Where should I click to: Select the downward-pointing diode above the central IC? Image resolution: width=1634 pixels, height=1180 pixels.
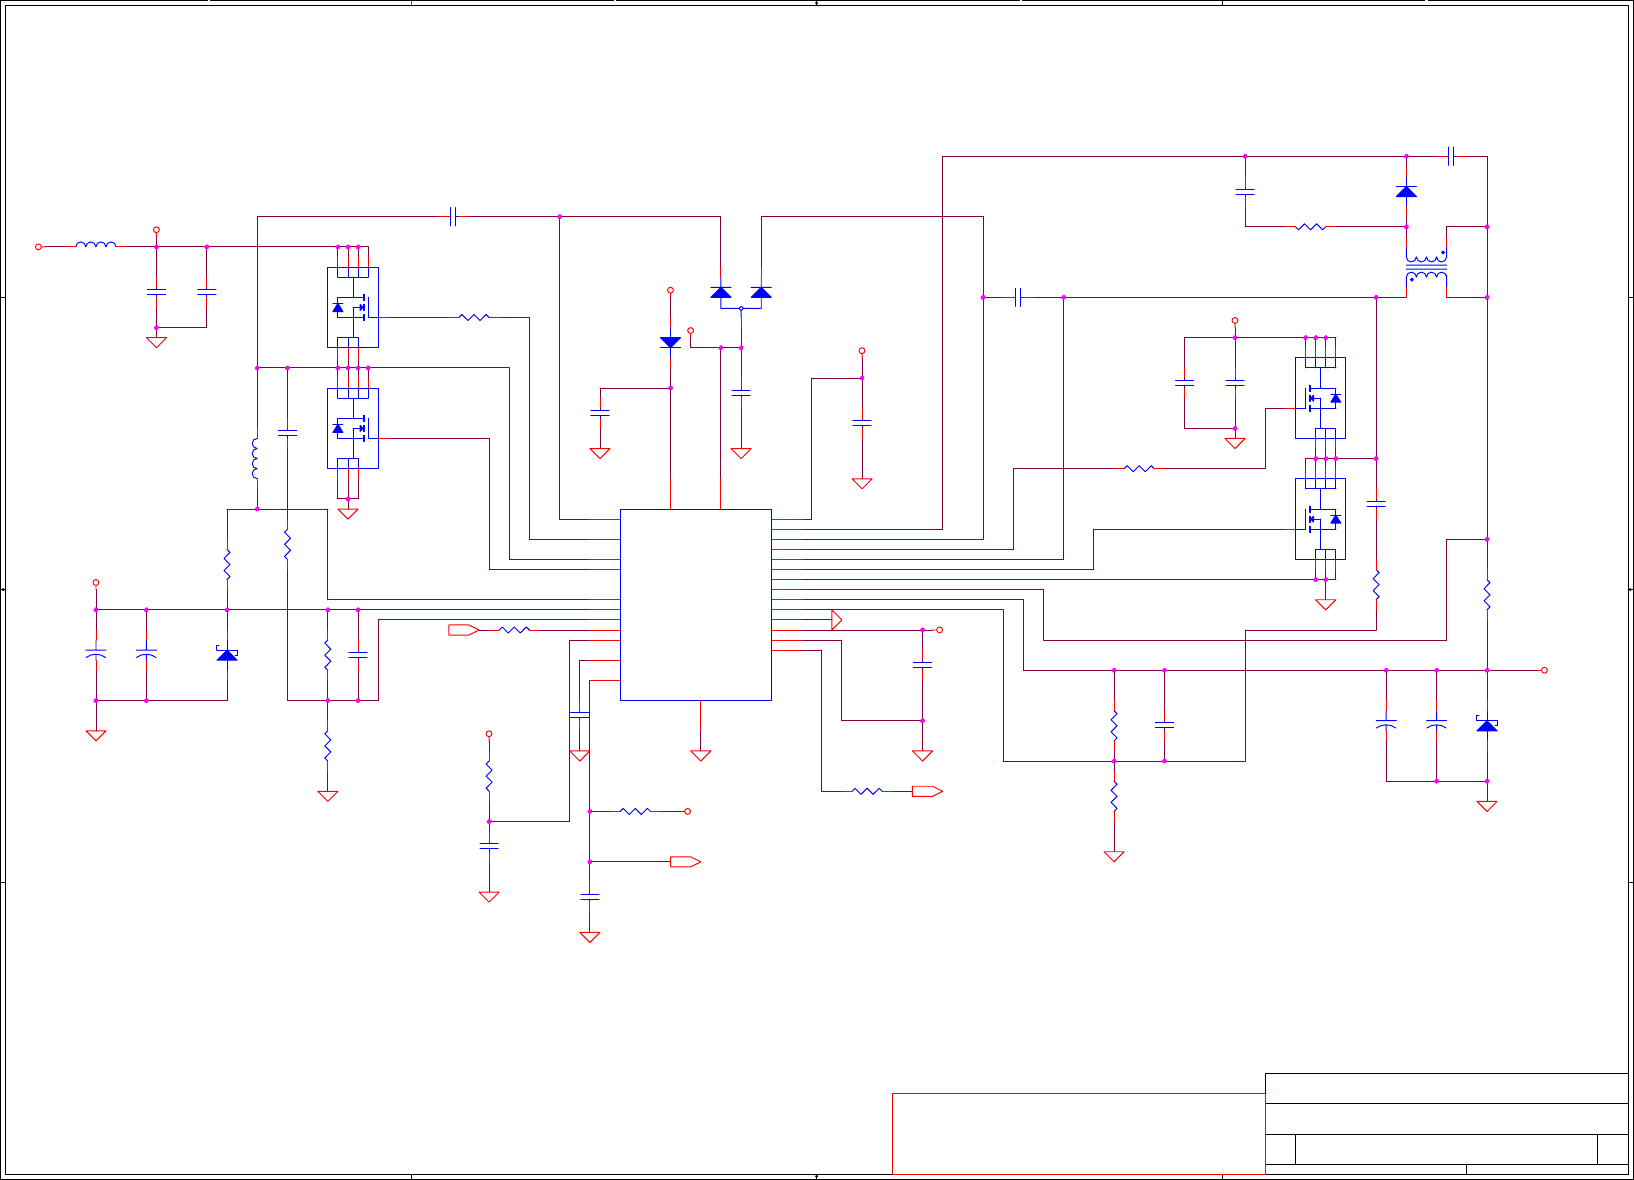(x=670, y=342)
